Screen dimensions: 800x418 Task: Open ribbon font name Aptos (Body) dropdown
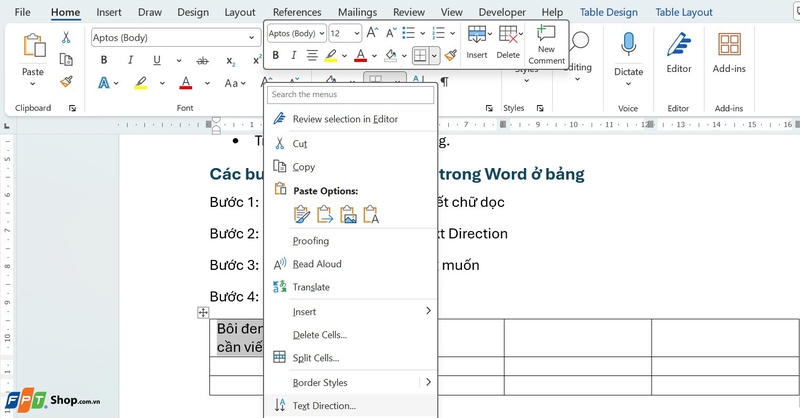pyautogui.click(x=252, y=38)
